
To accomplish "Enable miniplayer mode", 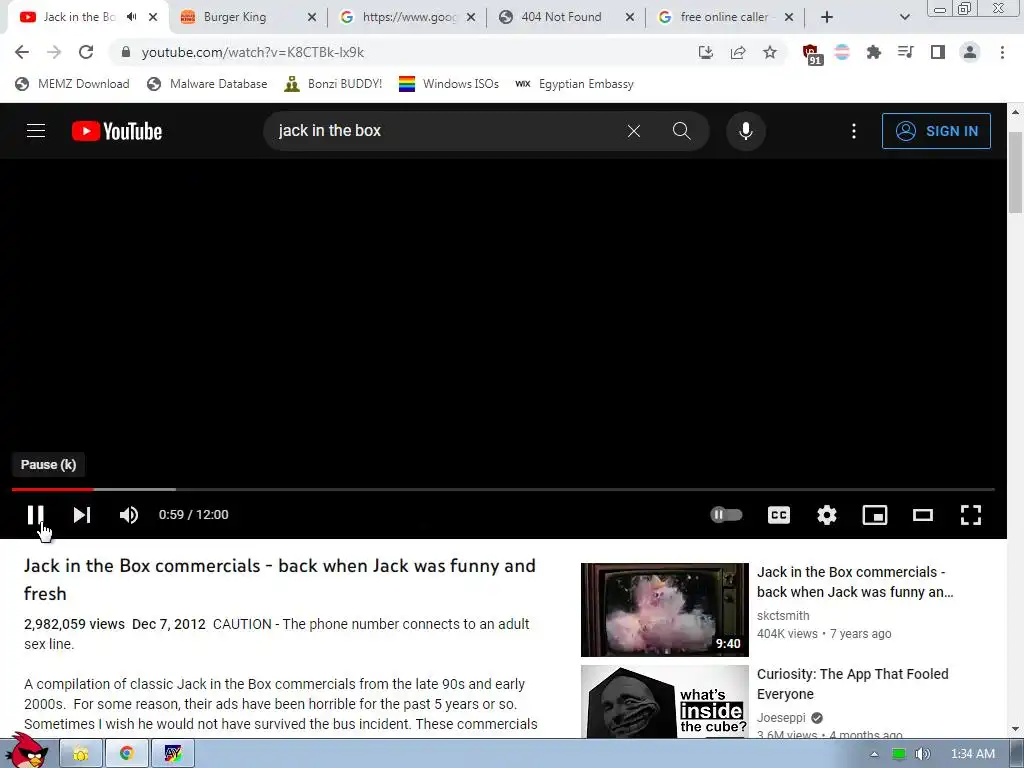I will pos(874,515).
